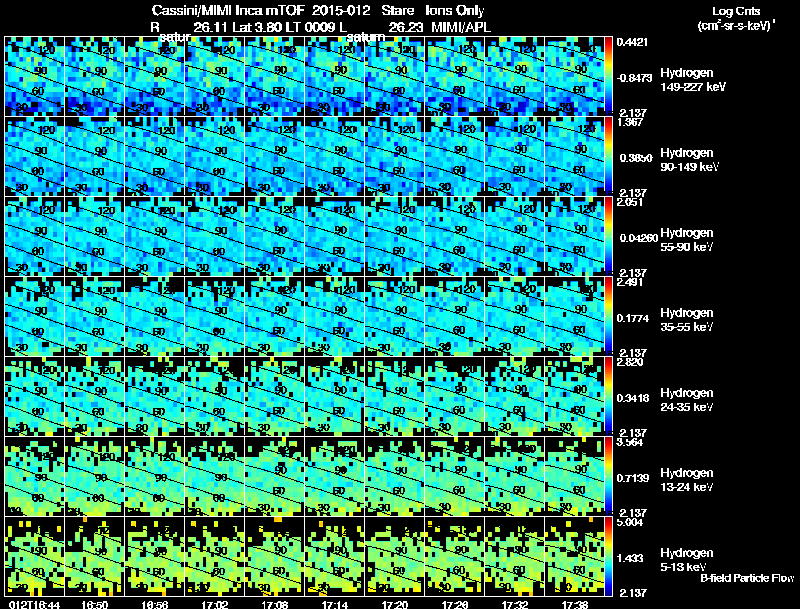The image size is (800, 609).
Task: Click the 17:02 time label
Action: pyautogui.click(x=214, y=605)
